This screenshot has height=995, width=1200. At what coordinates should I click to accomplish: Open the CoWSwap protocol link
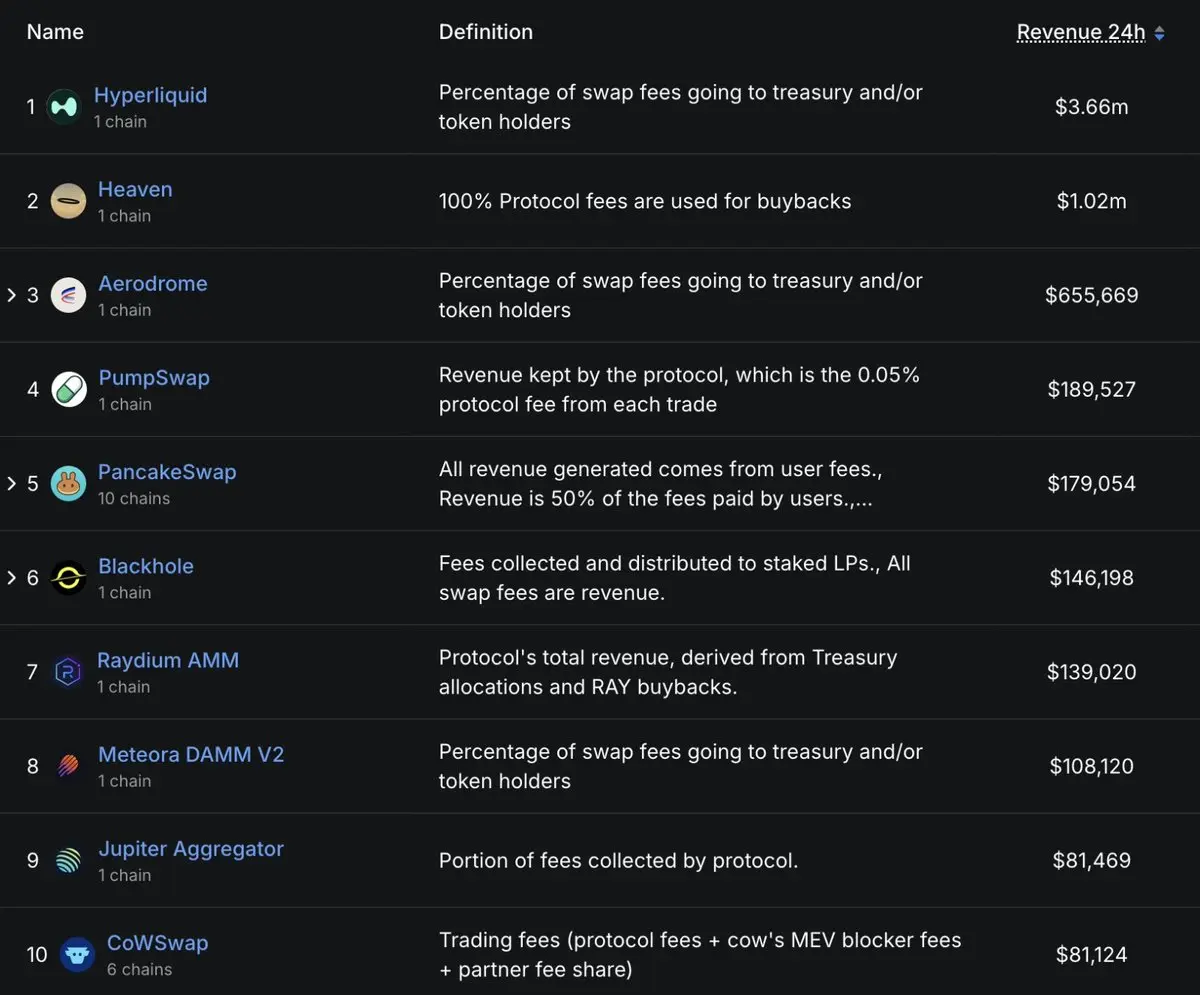click(157, 943)
